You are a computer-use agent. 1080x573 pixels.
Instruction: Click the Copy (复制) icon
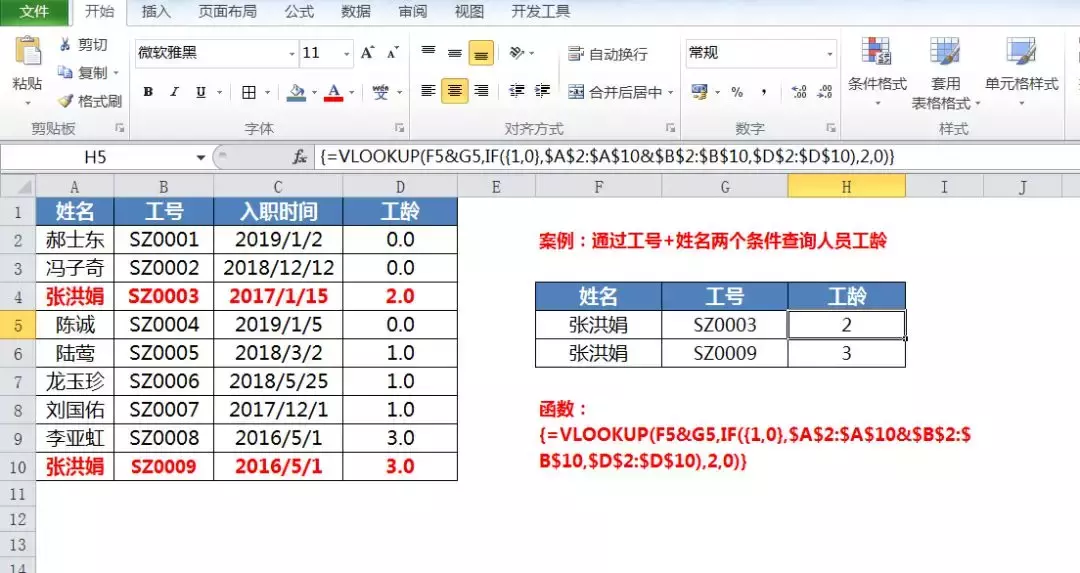tap(65, 72)
